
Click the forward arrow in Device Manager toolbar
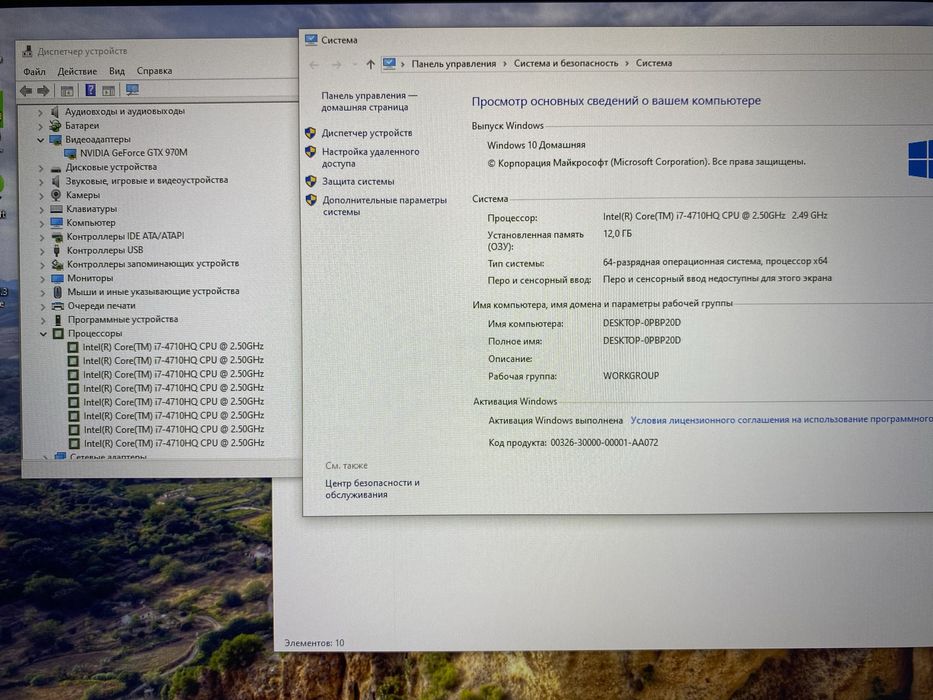pyautogui.click(x=43, y=90)
